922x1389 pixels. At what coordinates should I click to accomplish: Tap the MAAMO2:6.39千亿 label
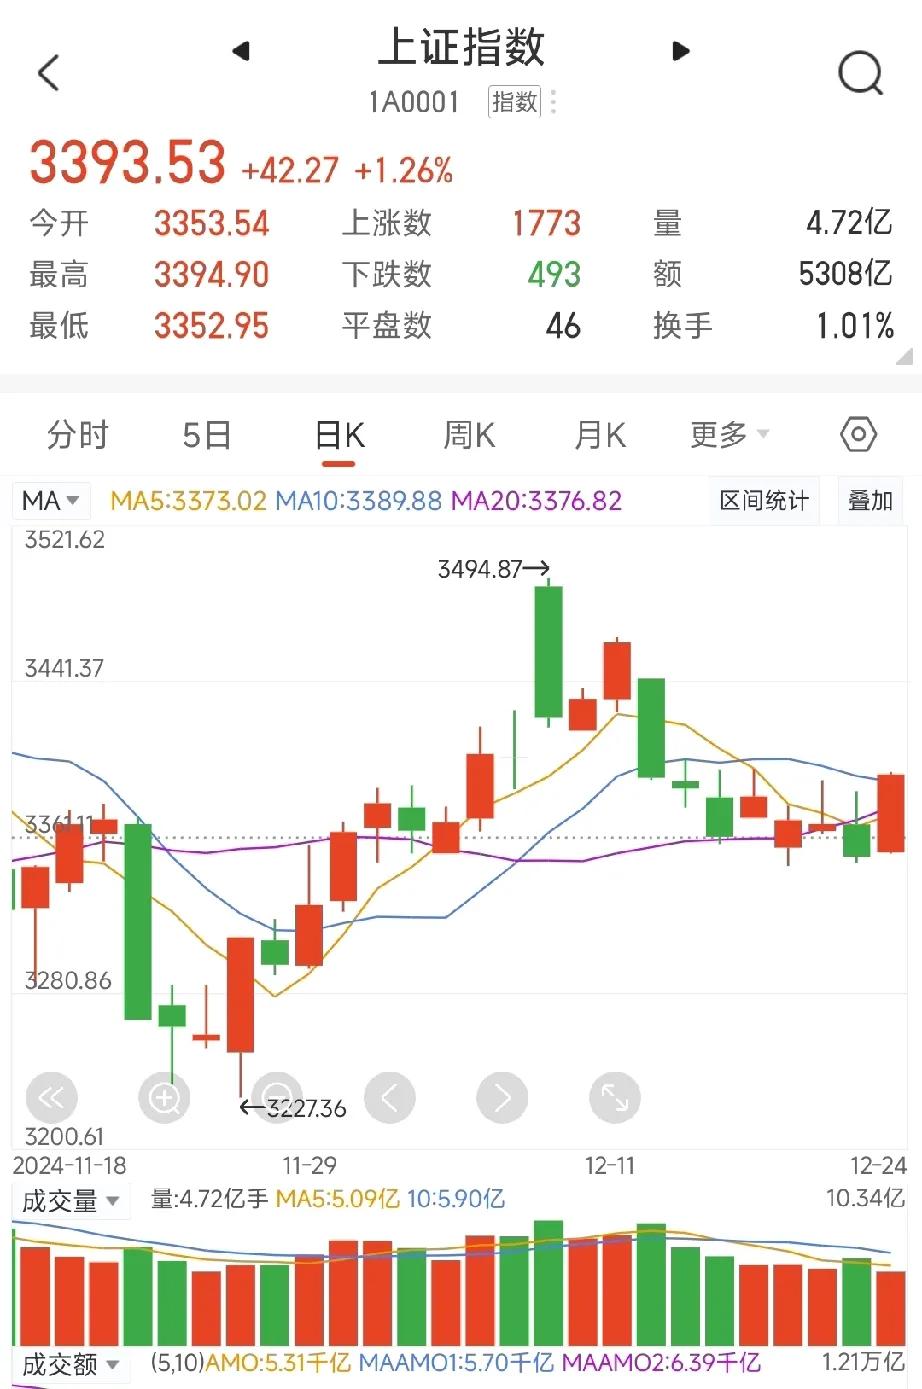[x=661, y=1362]
